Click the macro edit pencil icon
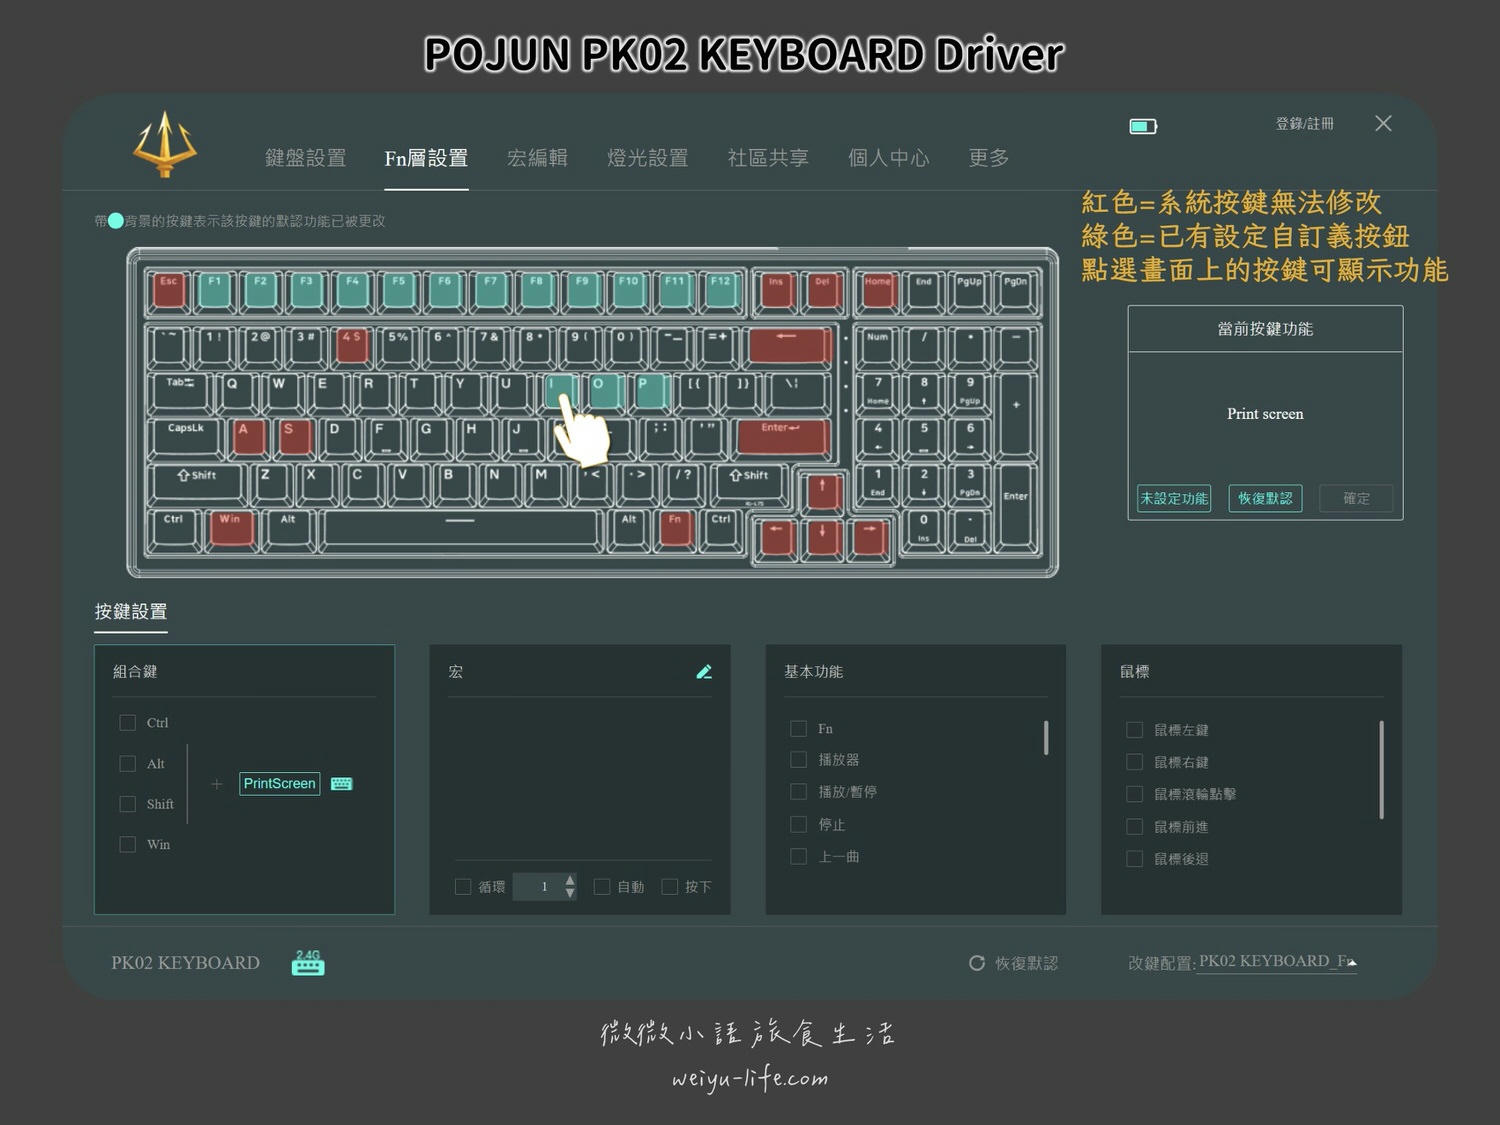This screenshot has width=1500, height=1125. [x=704, y=672]
